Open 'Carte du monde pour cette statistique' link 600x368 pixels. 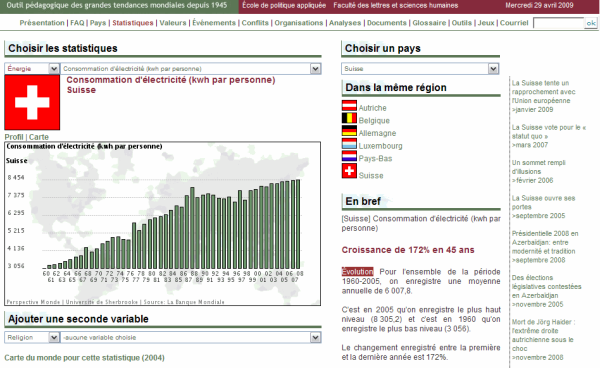click(84, 358)
